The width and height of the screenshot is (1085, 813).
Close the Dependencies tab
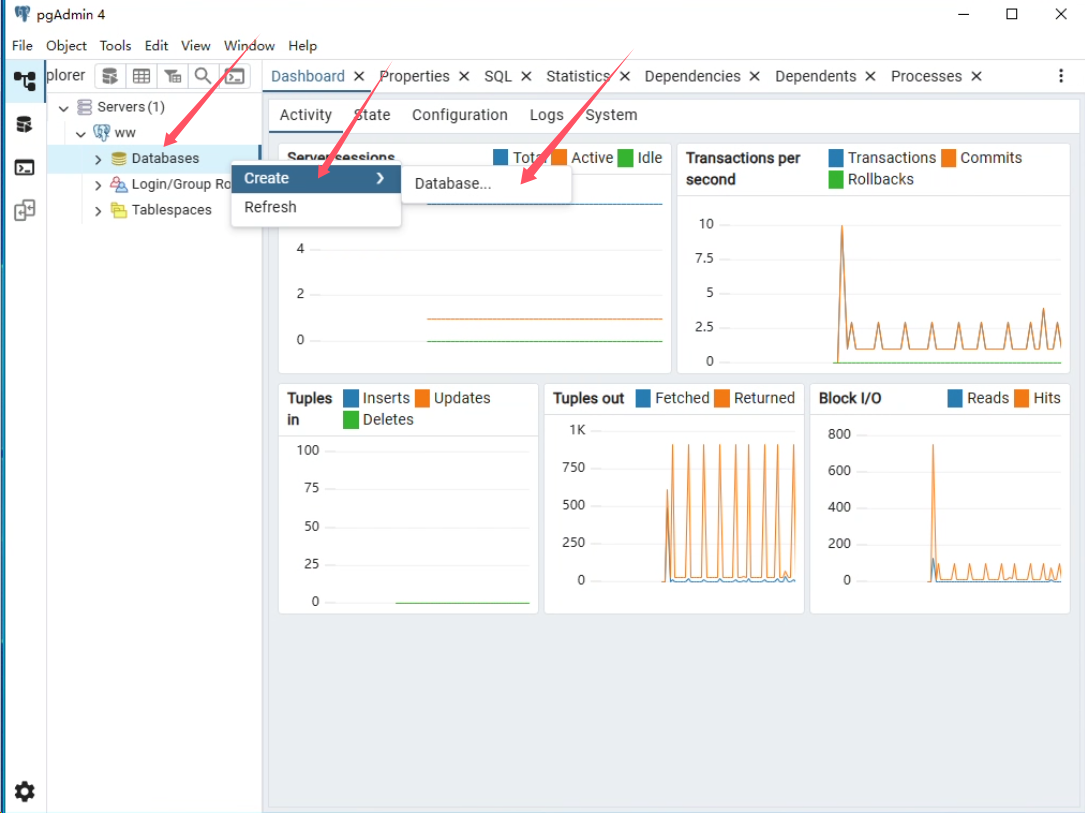click(x=755, y=76)
